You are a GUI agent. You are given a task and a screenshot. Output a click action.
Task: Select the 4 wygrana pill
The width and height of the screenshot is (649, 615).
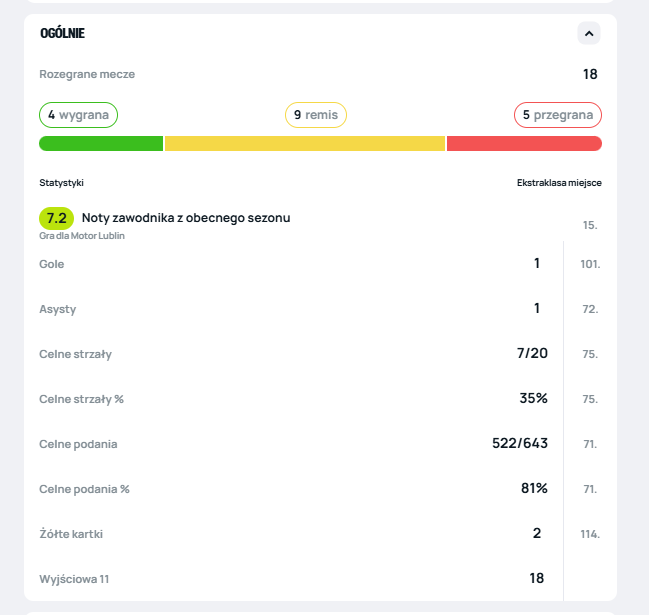click(79, 115)
